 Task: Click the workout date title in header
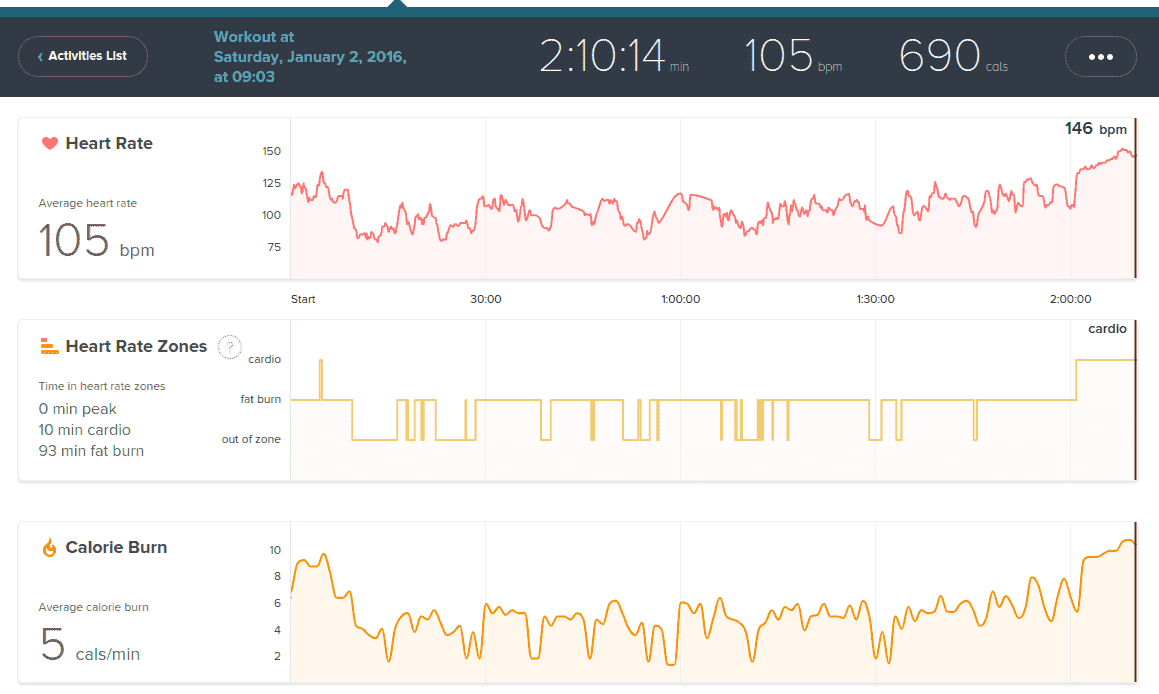click(310, 57)
